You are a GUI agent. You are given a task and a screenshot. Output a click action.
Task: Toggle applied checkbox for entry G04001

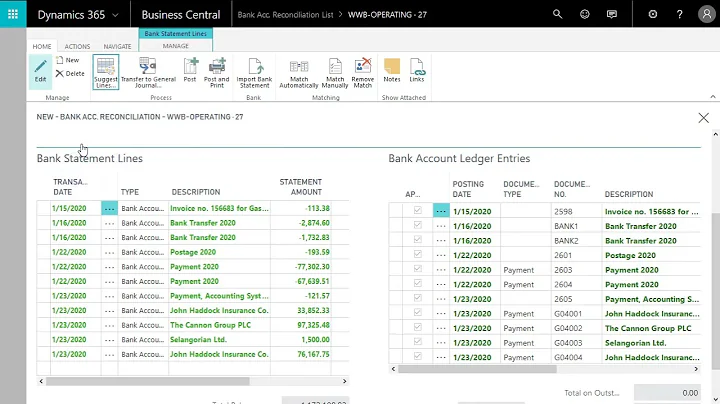point(417,313)
